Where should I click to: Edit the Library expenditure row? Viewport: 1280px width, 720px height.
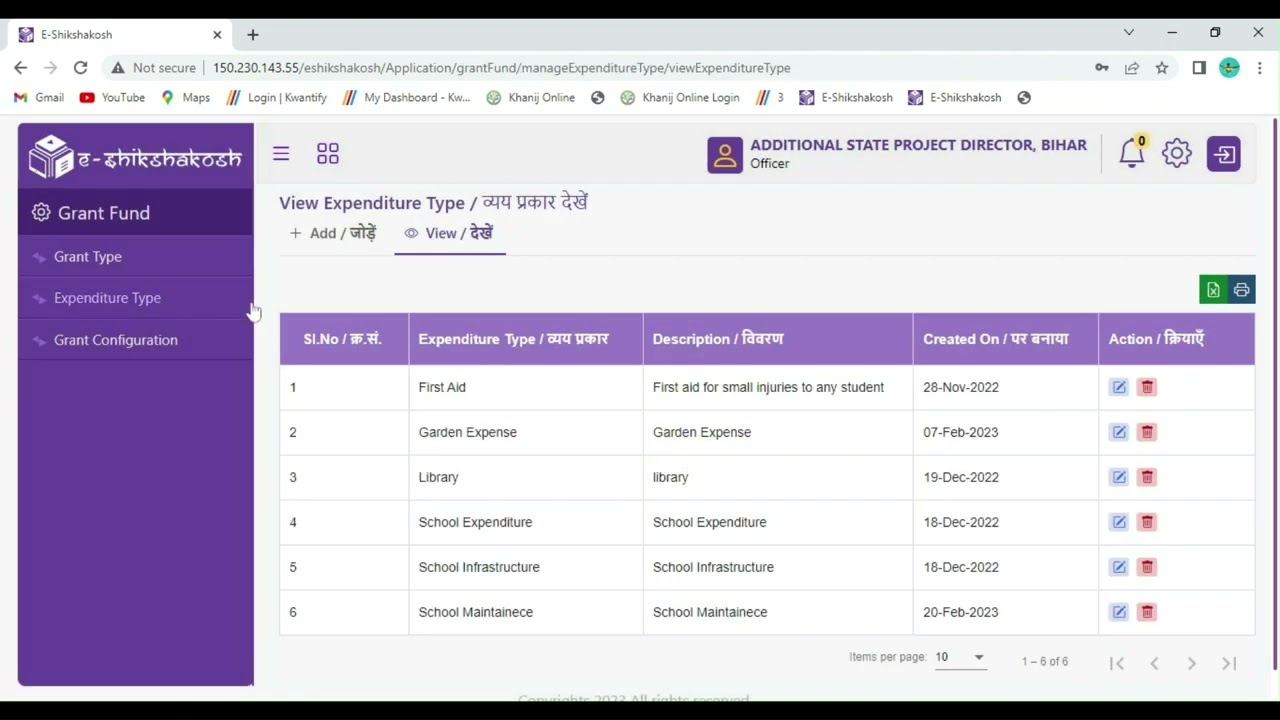[x=1119, y=477]
